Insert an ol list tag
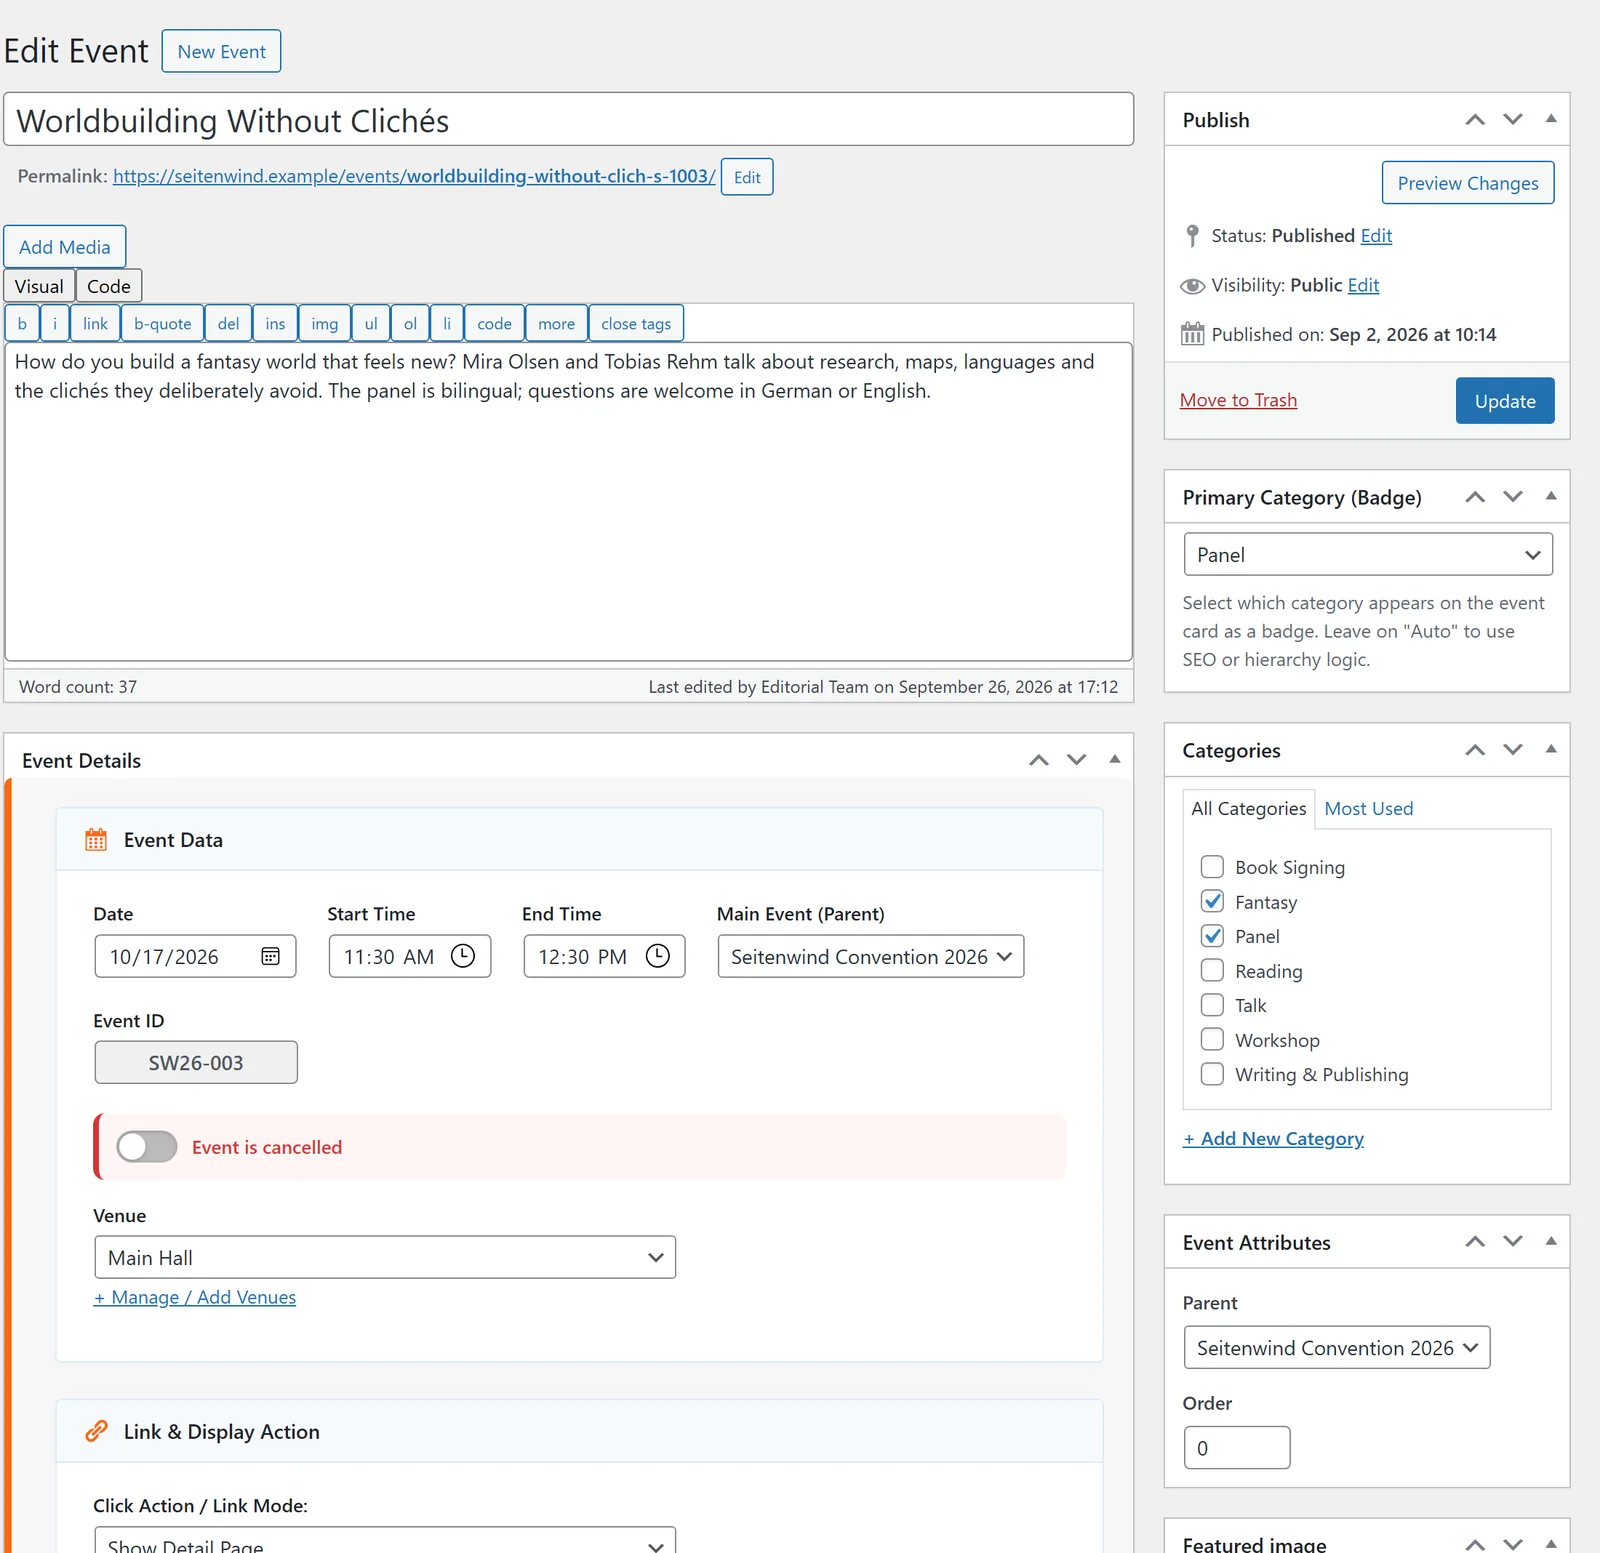 point(410,323)
